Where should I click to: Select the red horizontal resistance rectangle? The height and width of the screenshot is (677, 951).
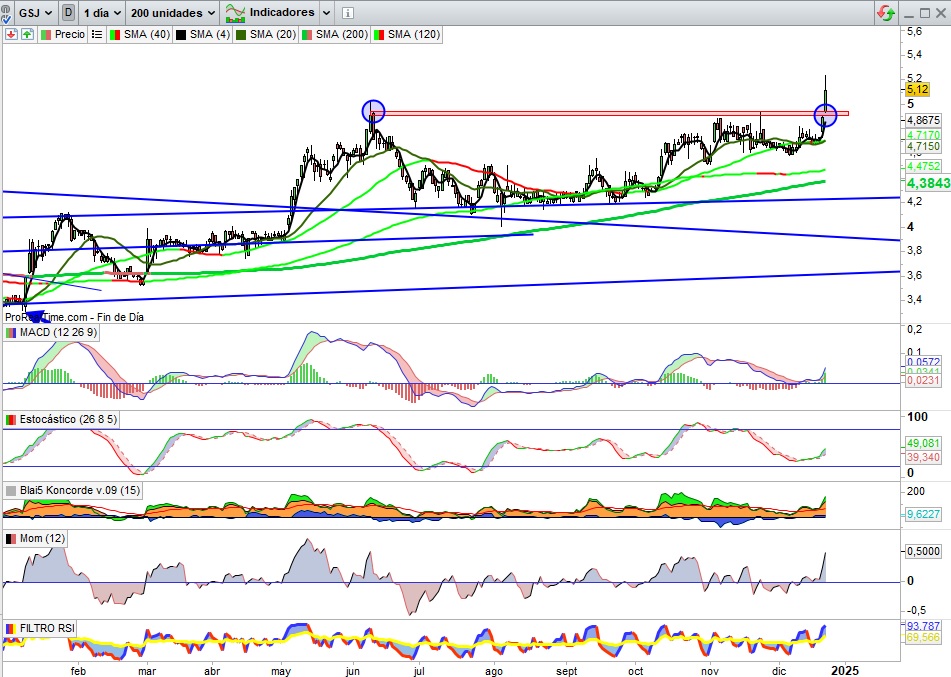coord(610,113)
